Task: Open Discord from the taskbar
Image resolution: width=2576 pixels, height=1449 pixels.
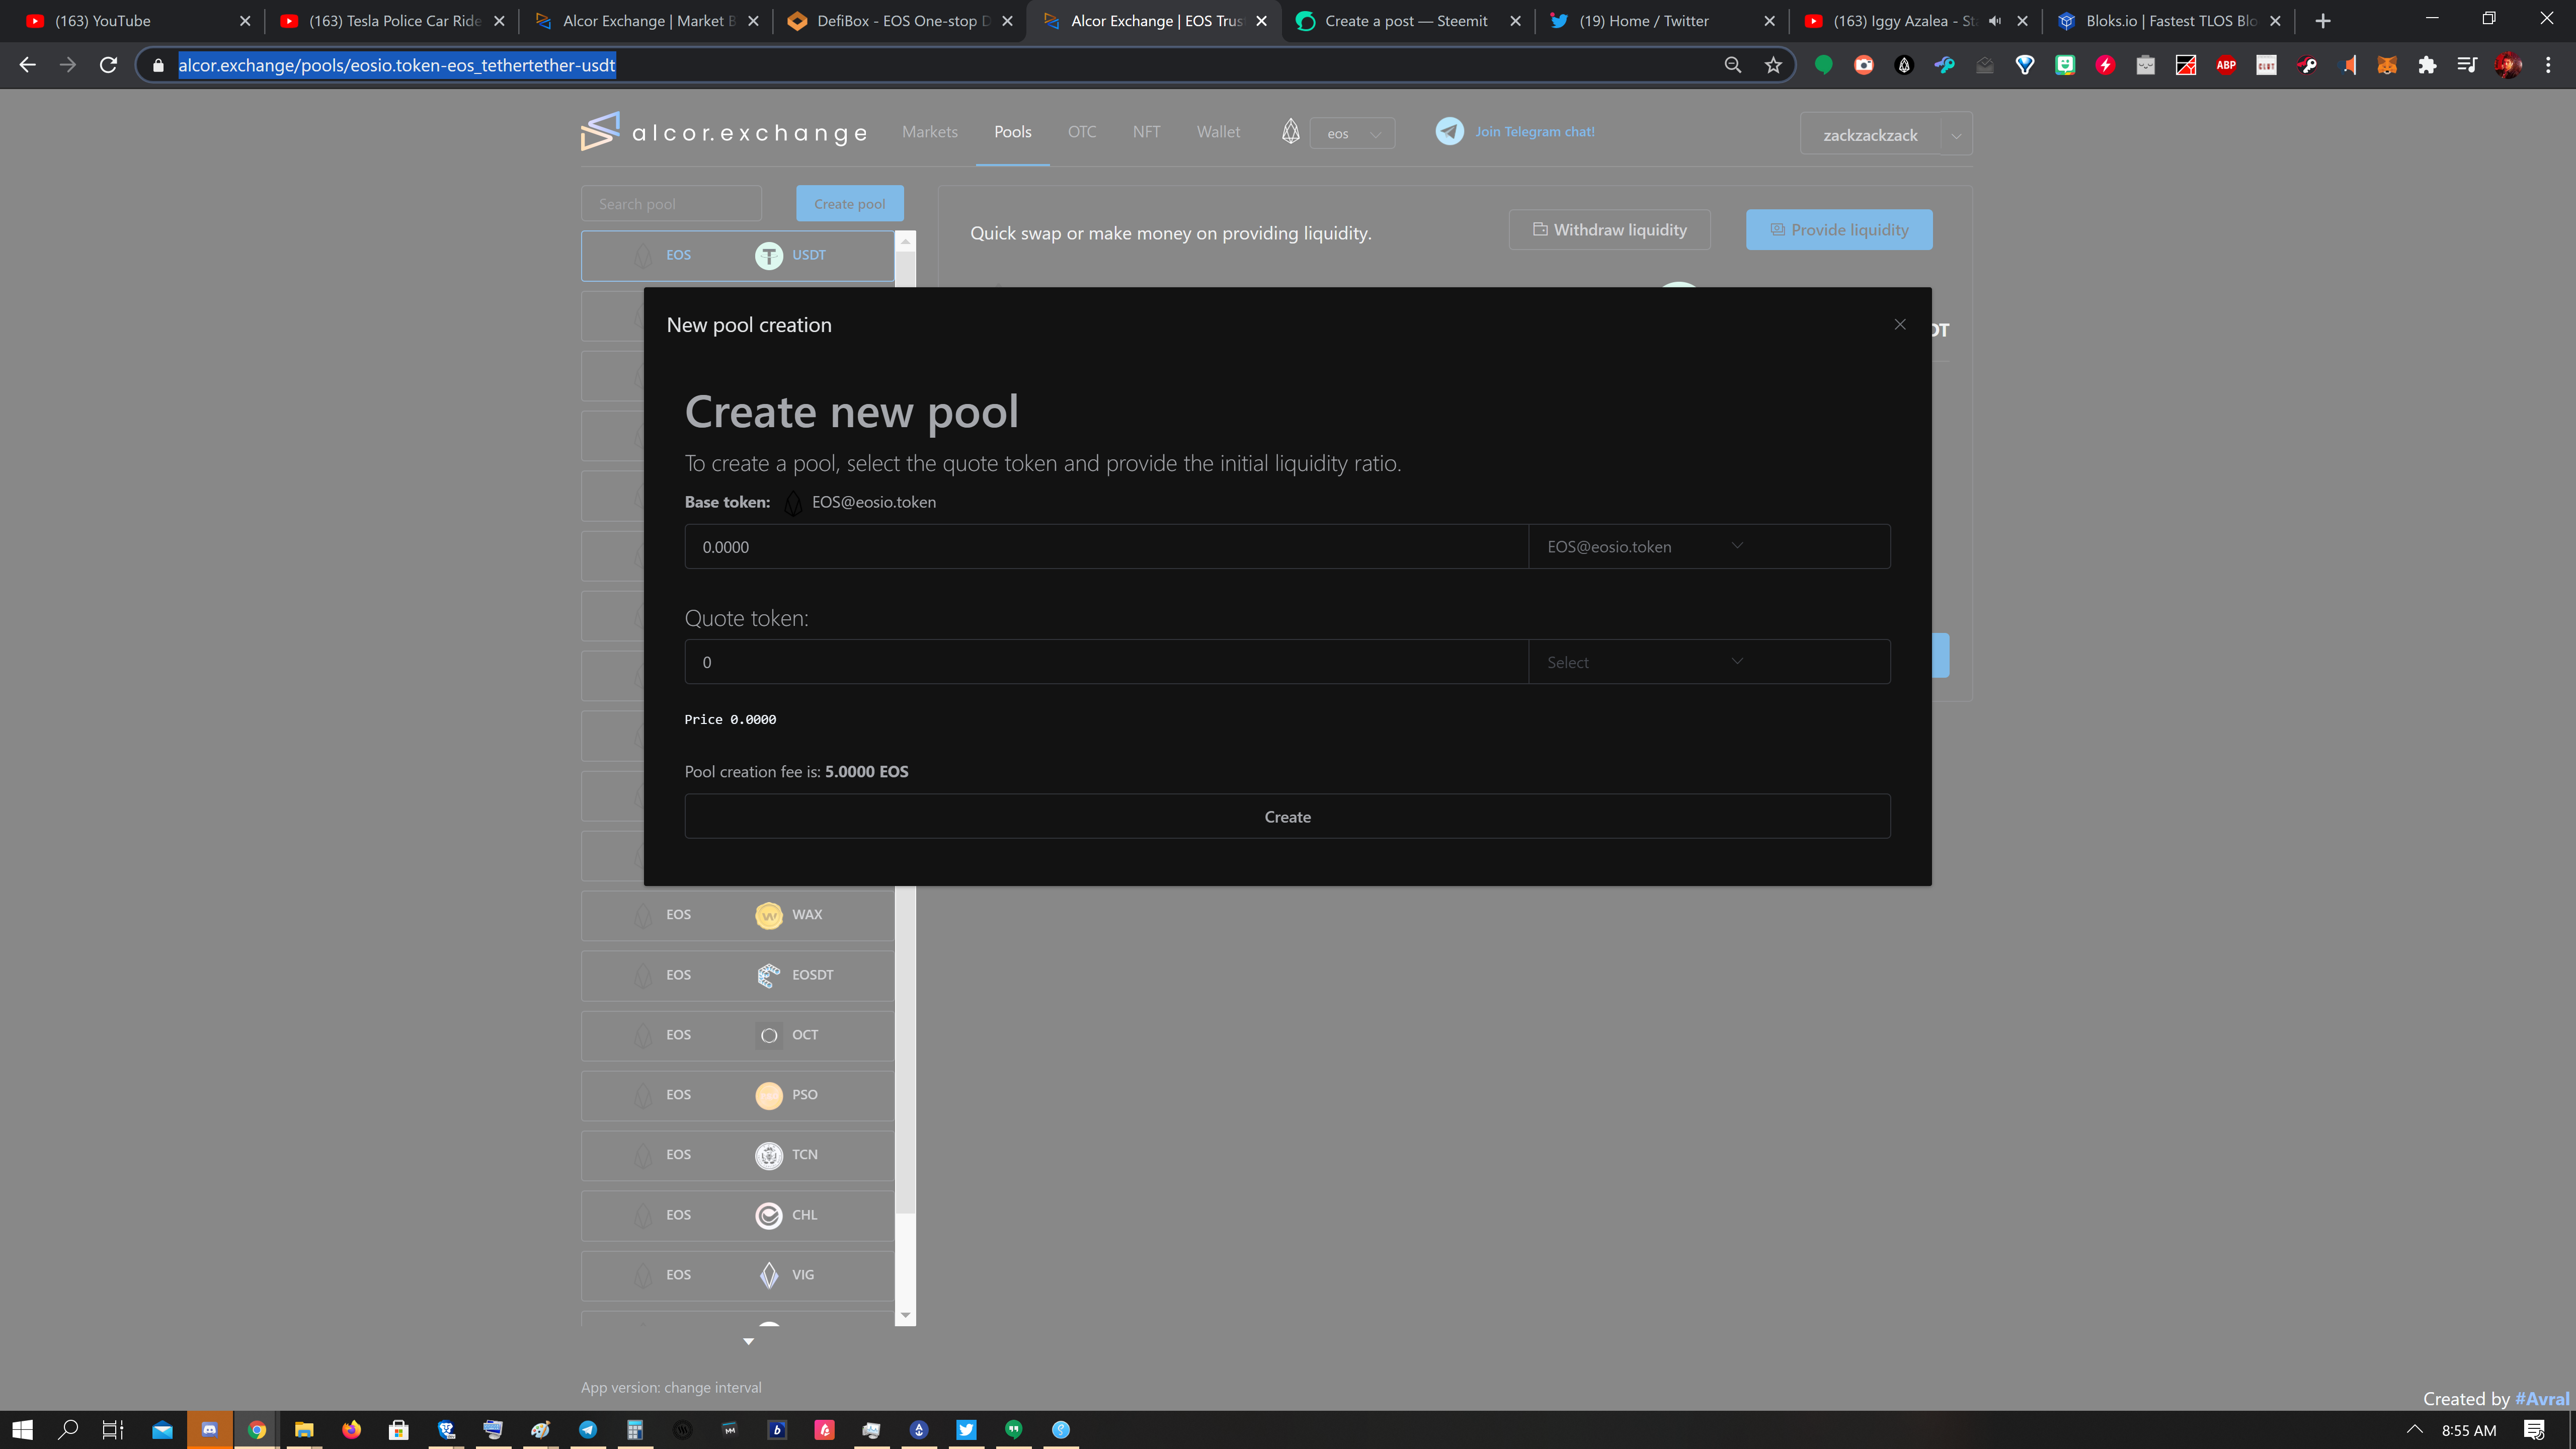Action: [209, 1430]
